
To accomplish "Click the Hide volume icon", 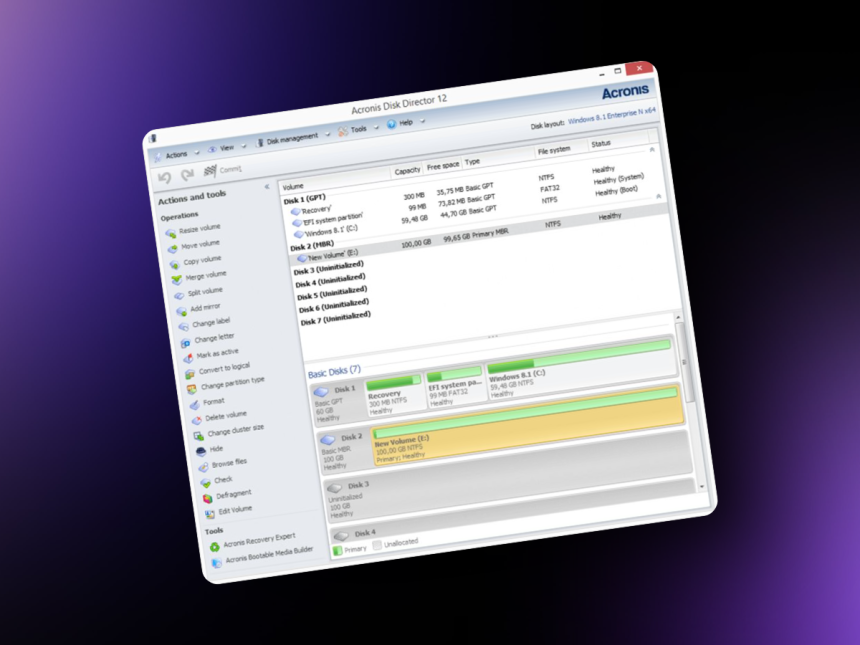I will click(x=201, y=451).
